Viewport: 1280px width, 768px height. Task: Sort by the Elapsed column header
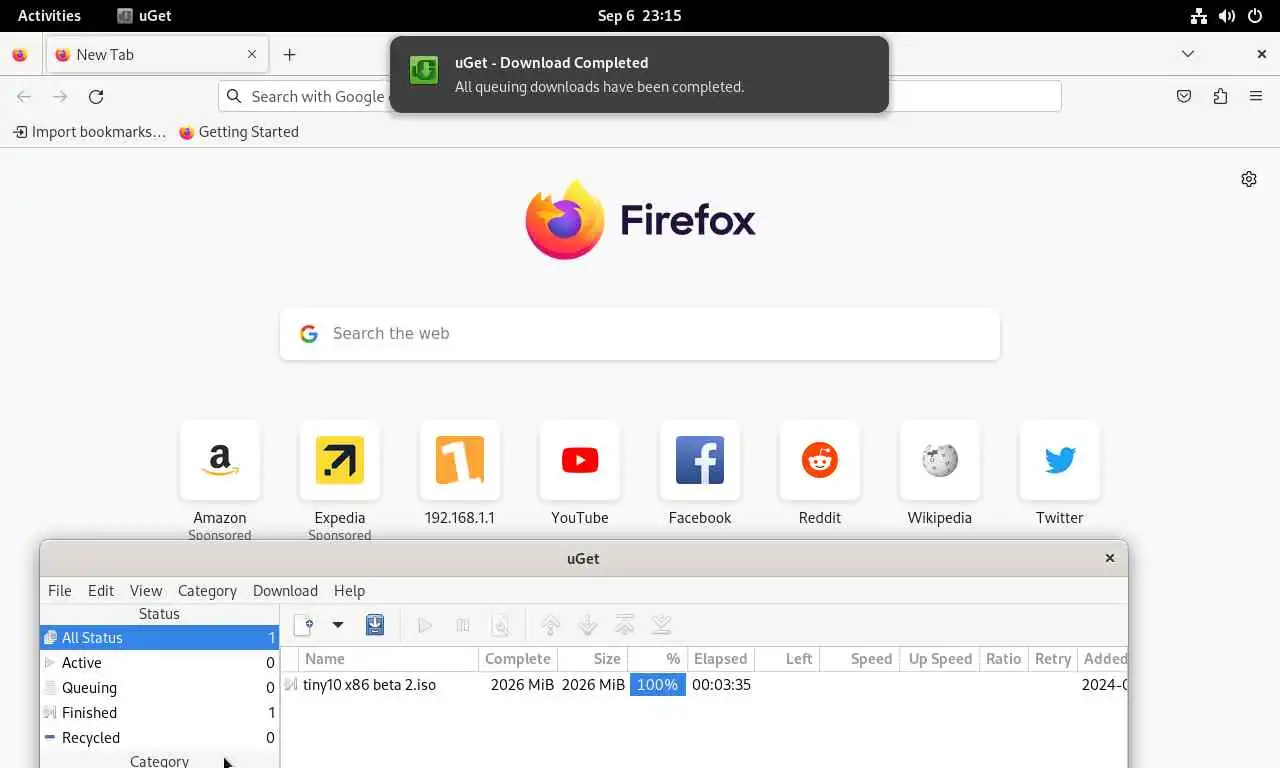(x=721, y=659)
